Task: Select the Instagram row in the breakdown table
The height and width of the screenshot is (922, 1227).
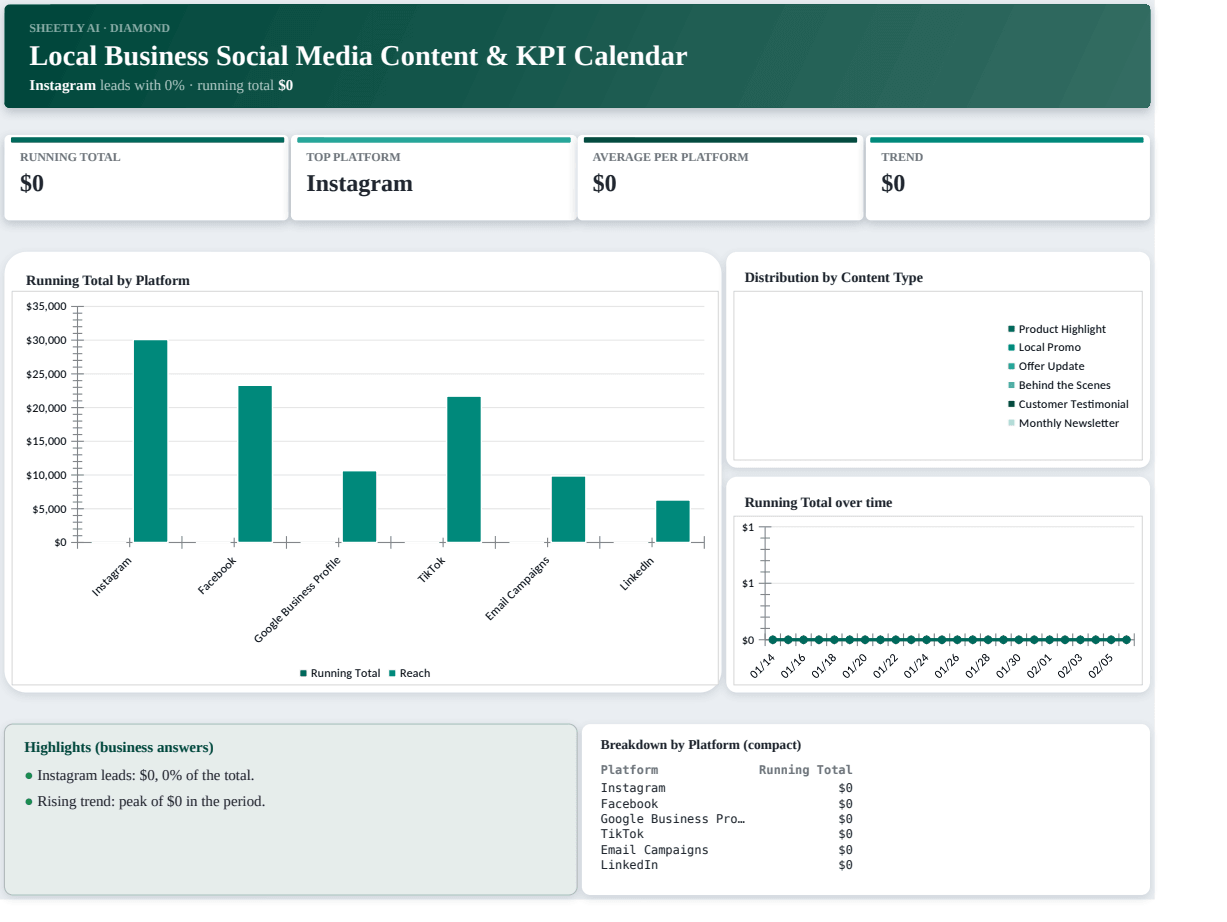Action: [x=727, y=788]
